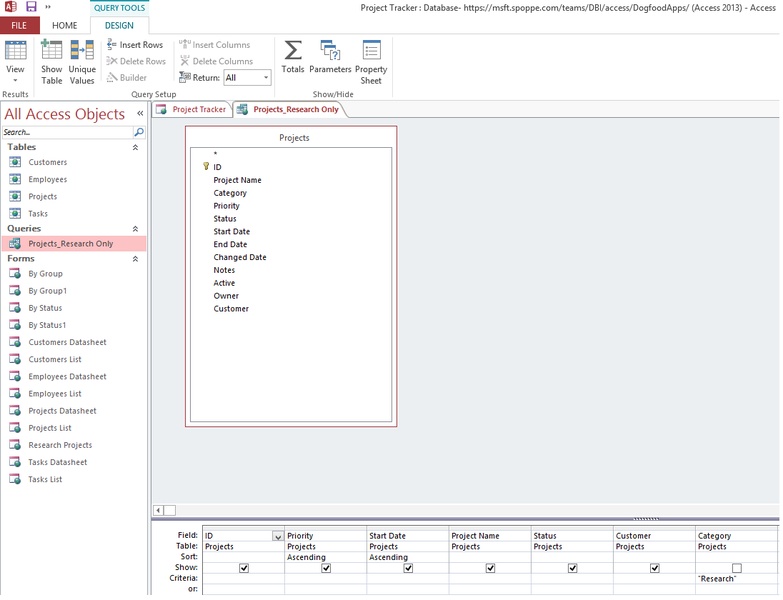Save using the floppy disk icon

31,6
